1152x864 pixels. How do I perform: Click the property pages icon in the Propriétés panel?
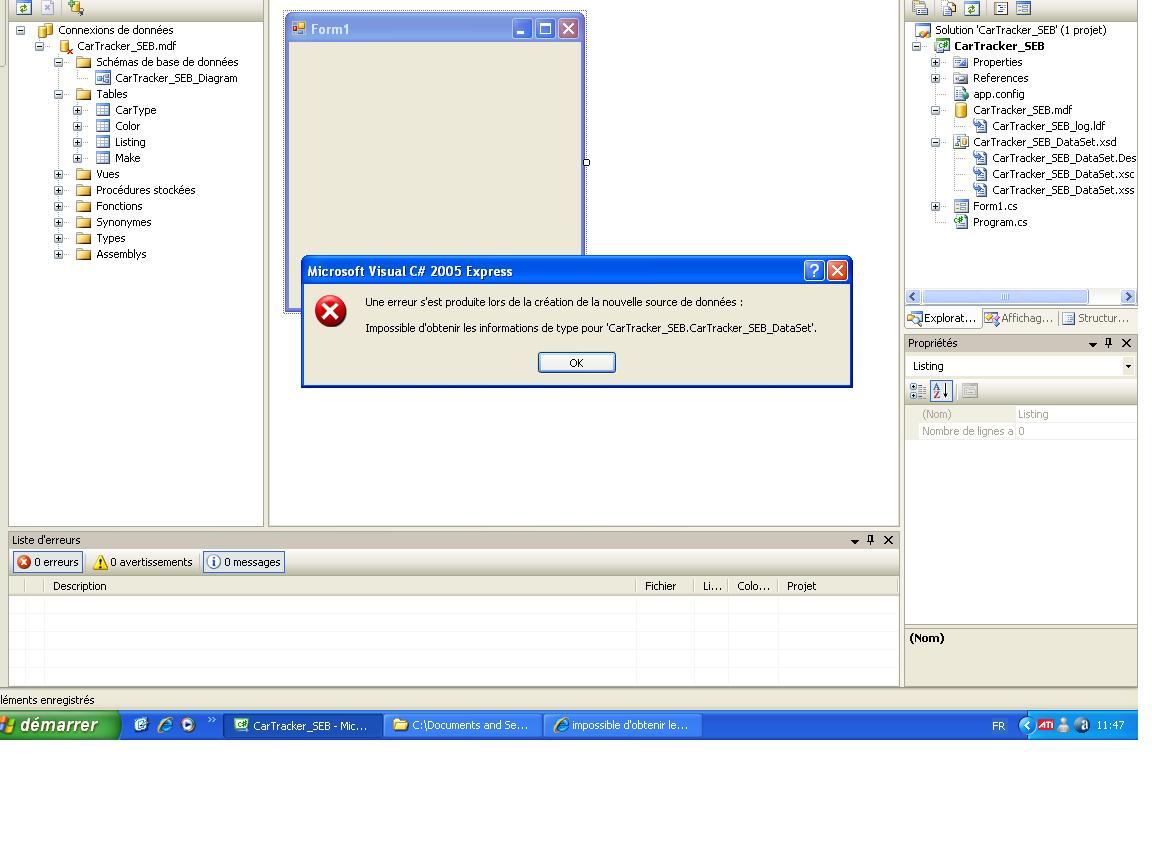(970, 391)
